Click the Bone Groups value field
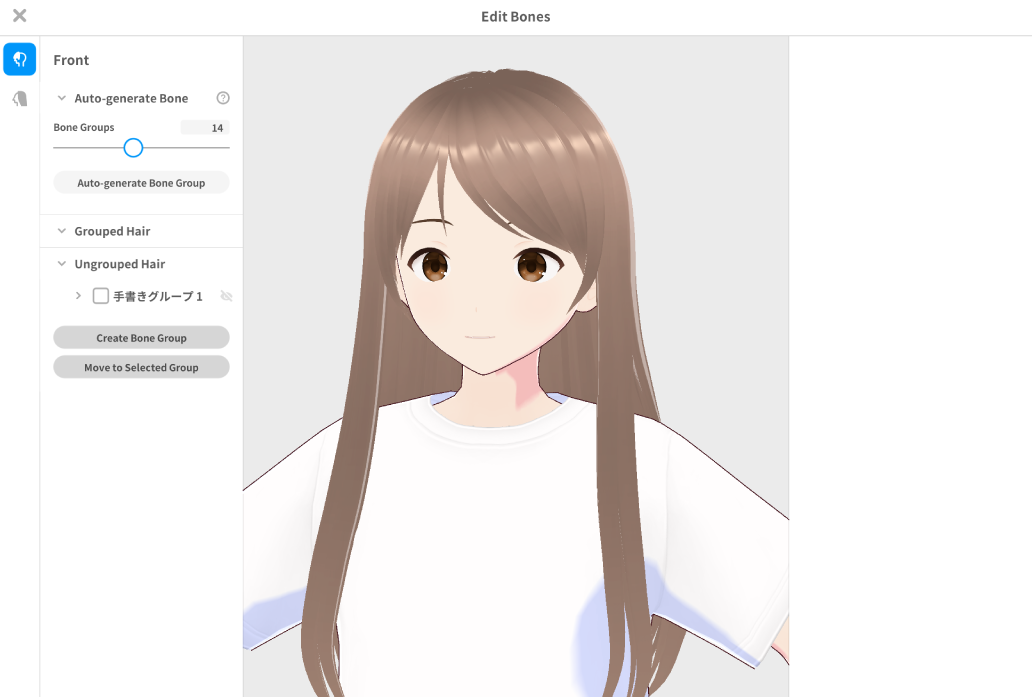The width and height of the screenshot is (1032, 697). [205, 128]
